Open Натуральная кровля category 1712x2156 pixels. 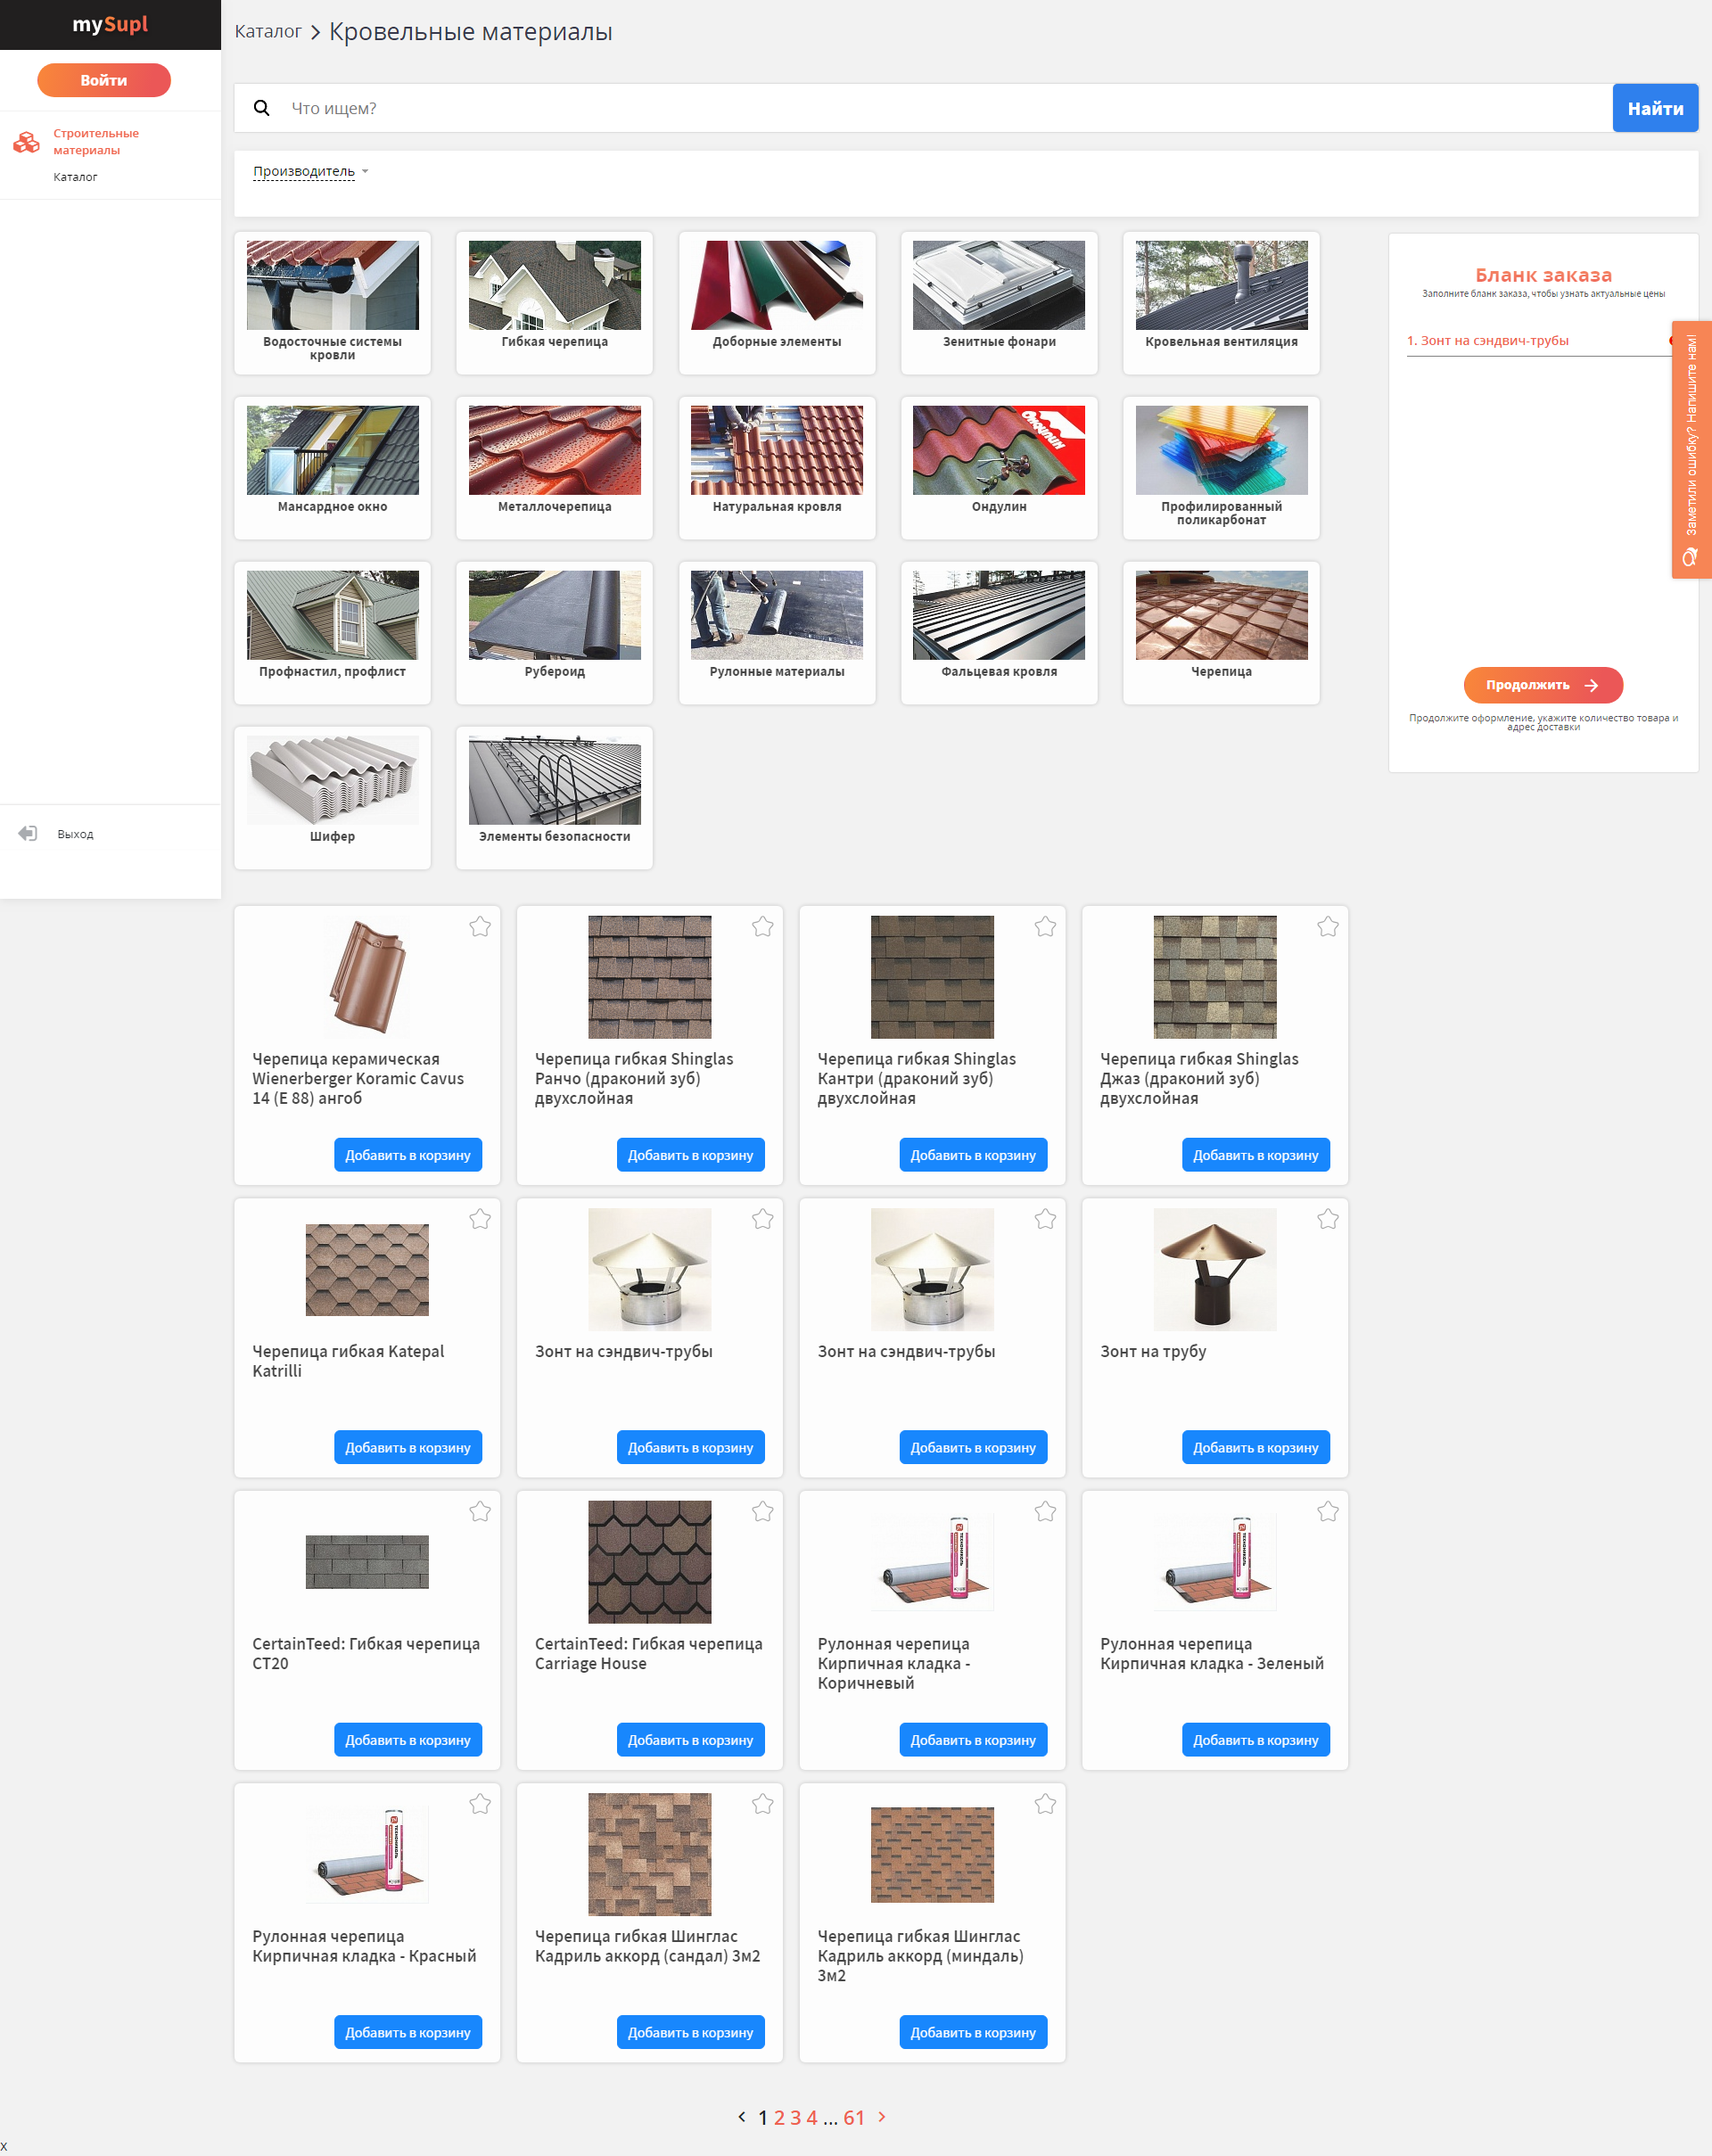click(x=777, y=468)
